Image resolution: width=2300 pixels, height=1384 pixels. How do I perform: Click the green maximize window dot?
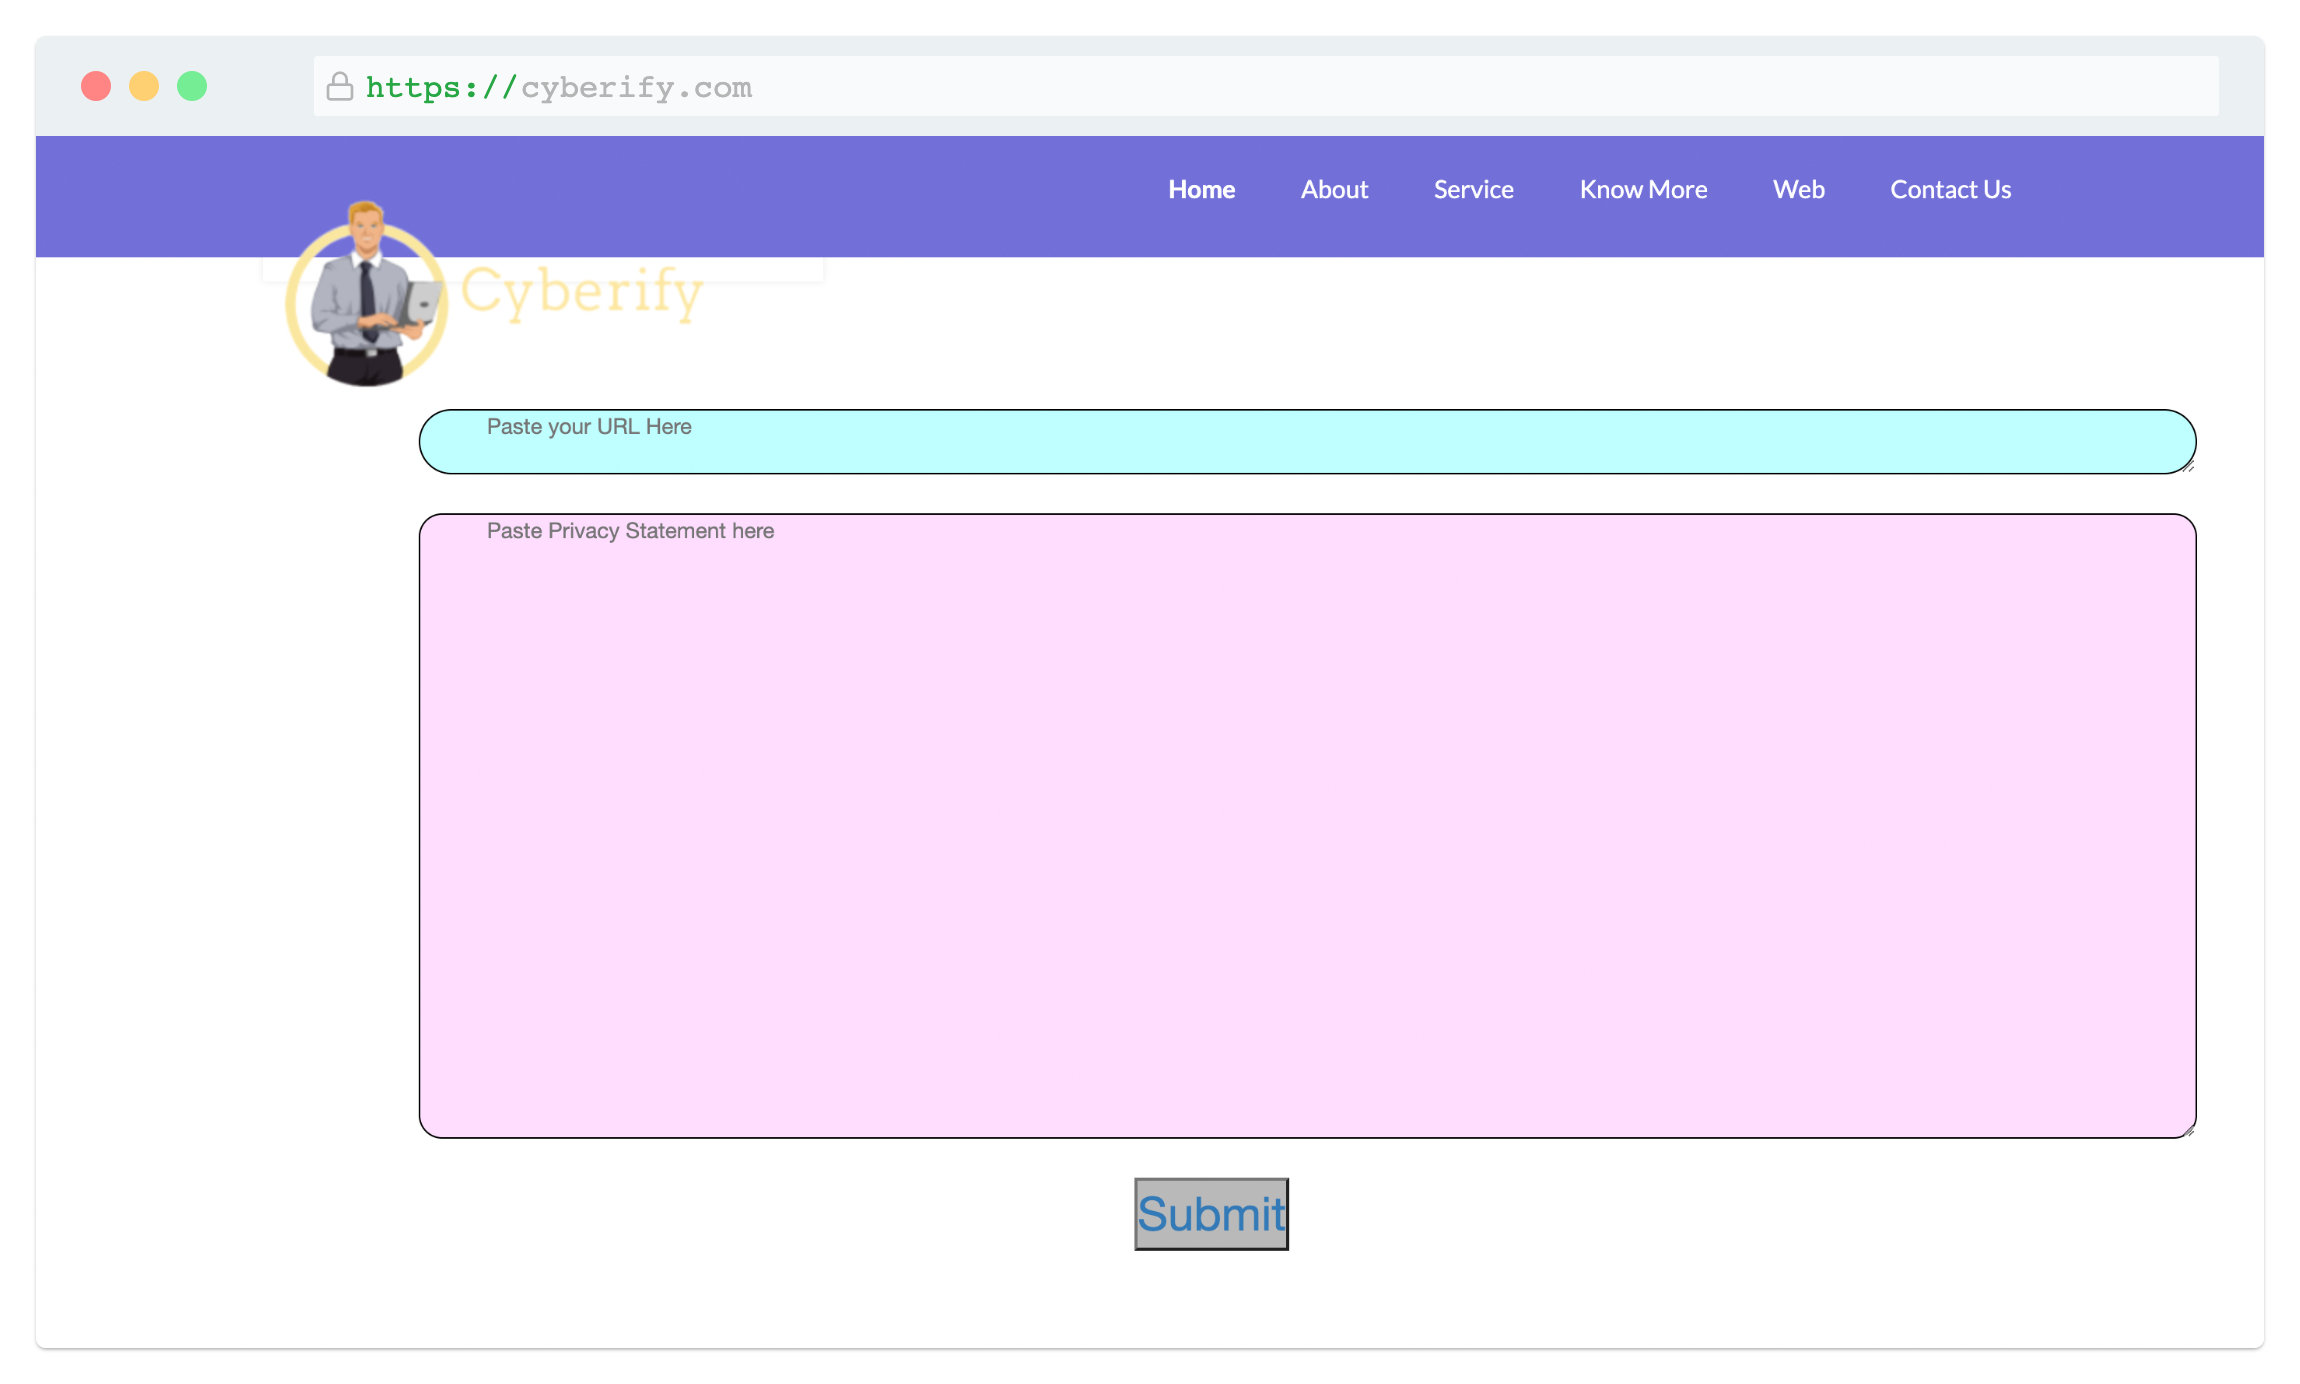tap(192, 86)
